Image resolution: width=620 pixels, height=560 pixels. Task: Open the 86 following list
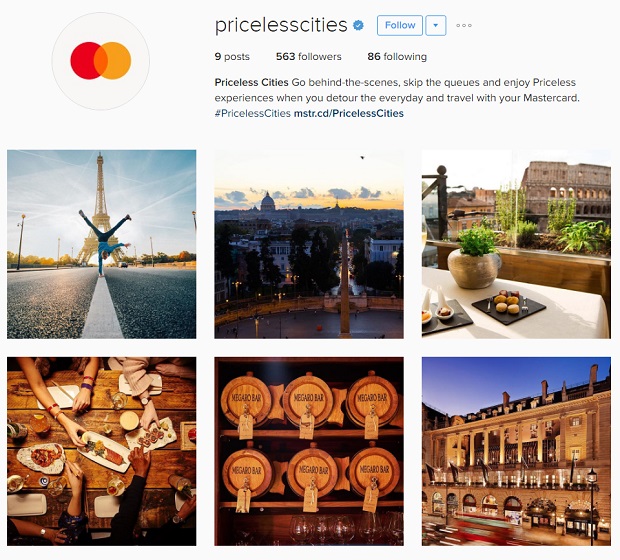tap(397, 57)
